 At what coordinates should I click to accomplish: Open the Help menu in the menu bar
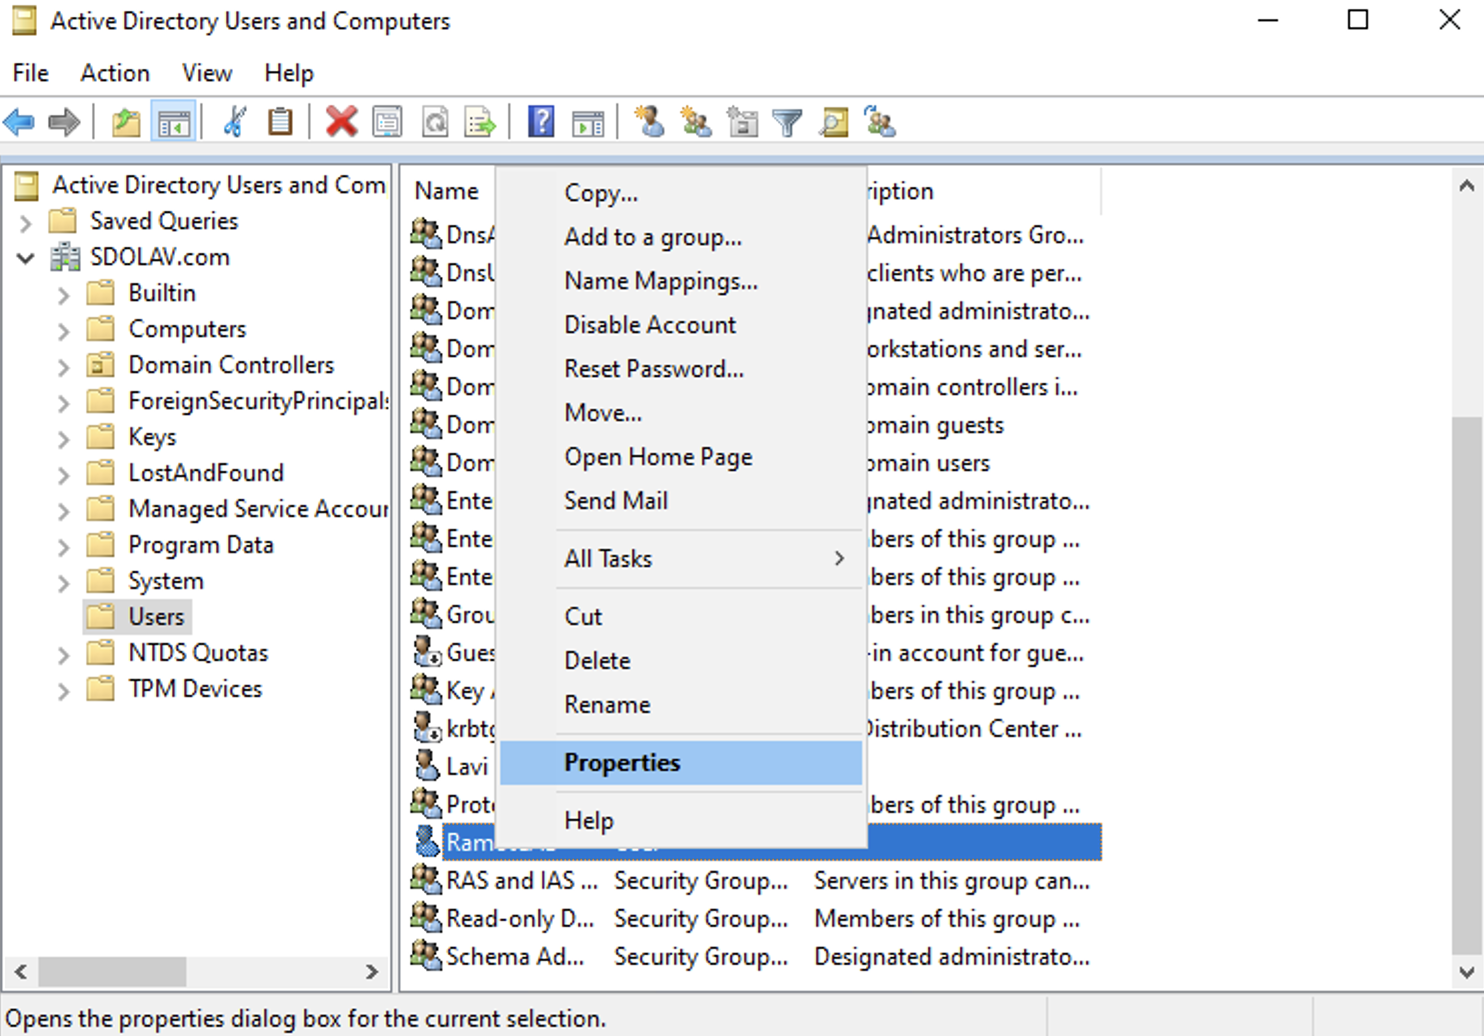pos(289,73)
